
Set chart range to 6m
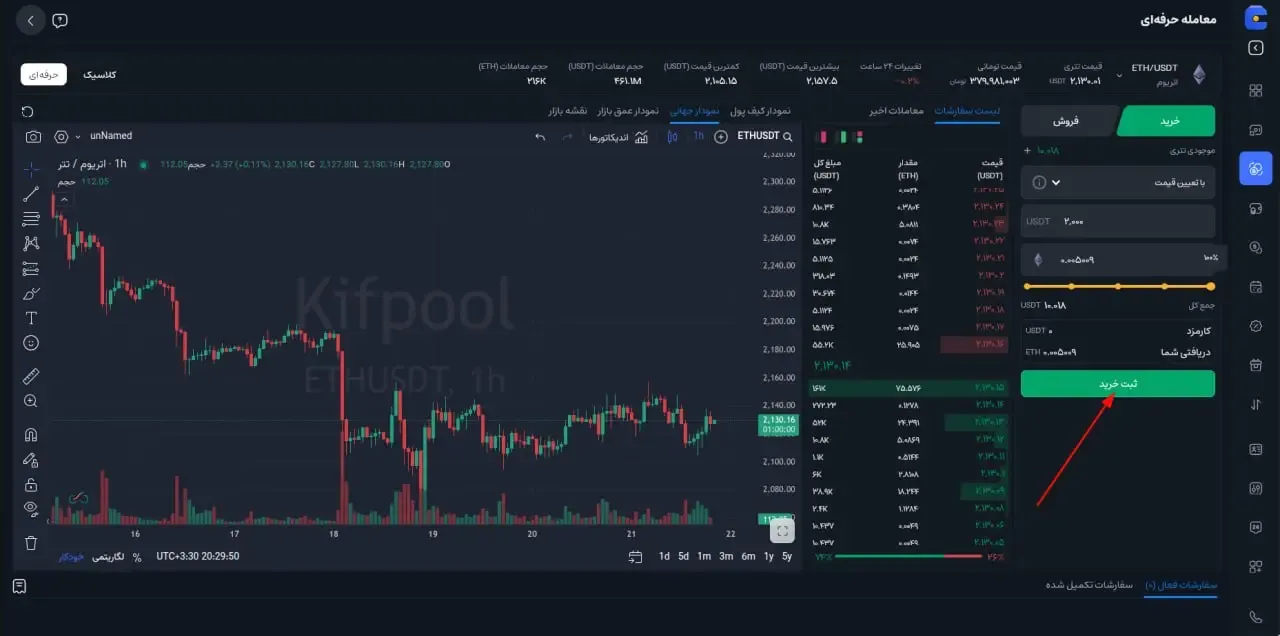(748, 557)
